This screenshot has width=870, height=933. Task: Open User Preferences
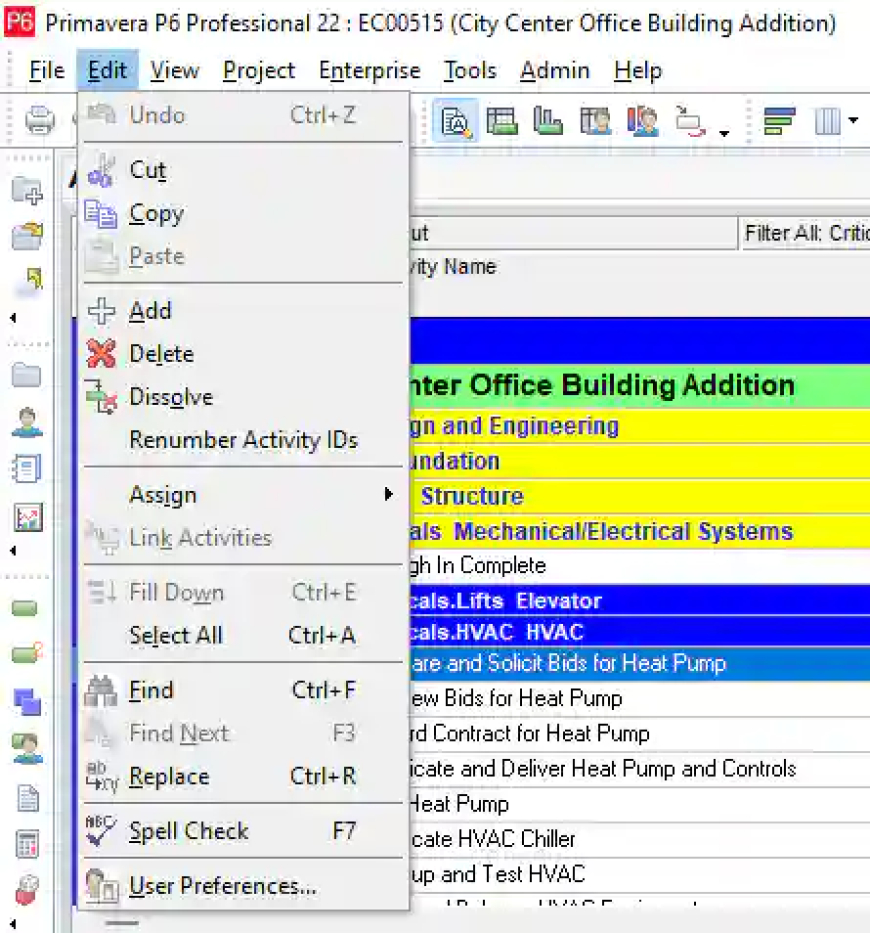(x=243, y=887)
